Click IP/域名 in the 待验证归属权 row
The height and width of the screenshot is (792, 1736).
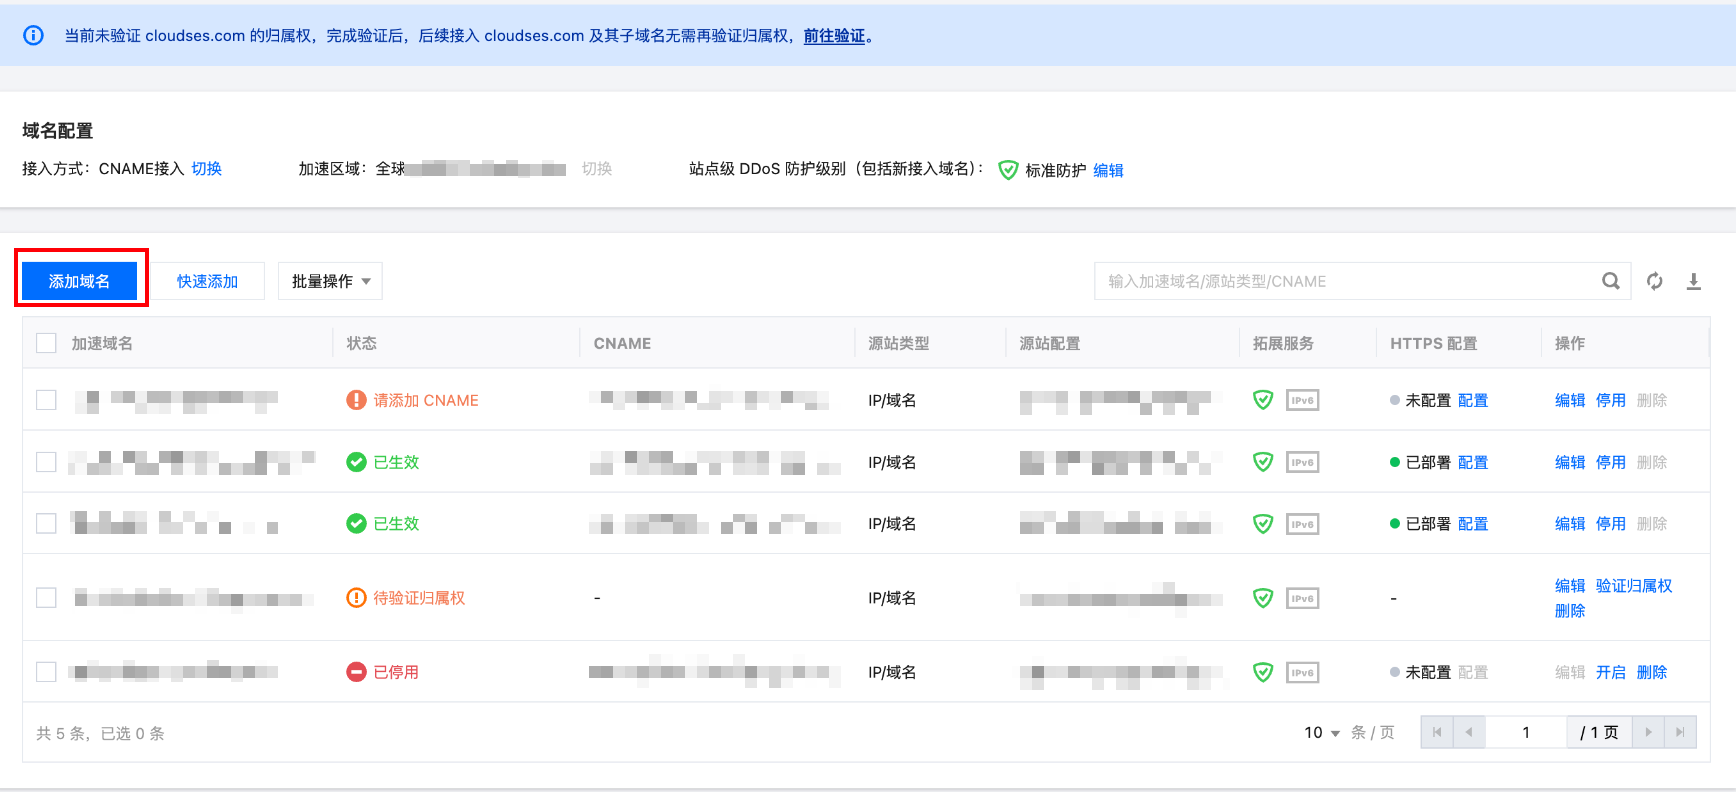[892, 598]
